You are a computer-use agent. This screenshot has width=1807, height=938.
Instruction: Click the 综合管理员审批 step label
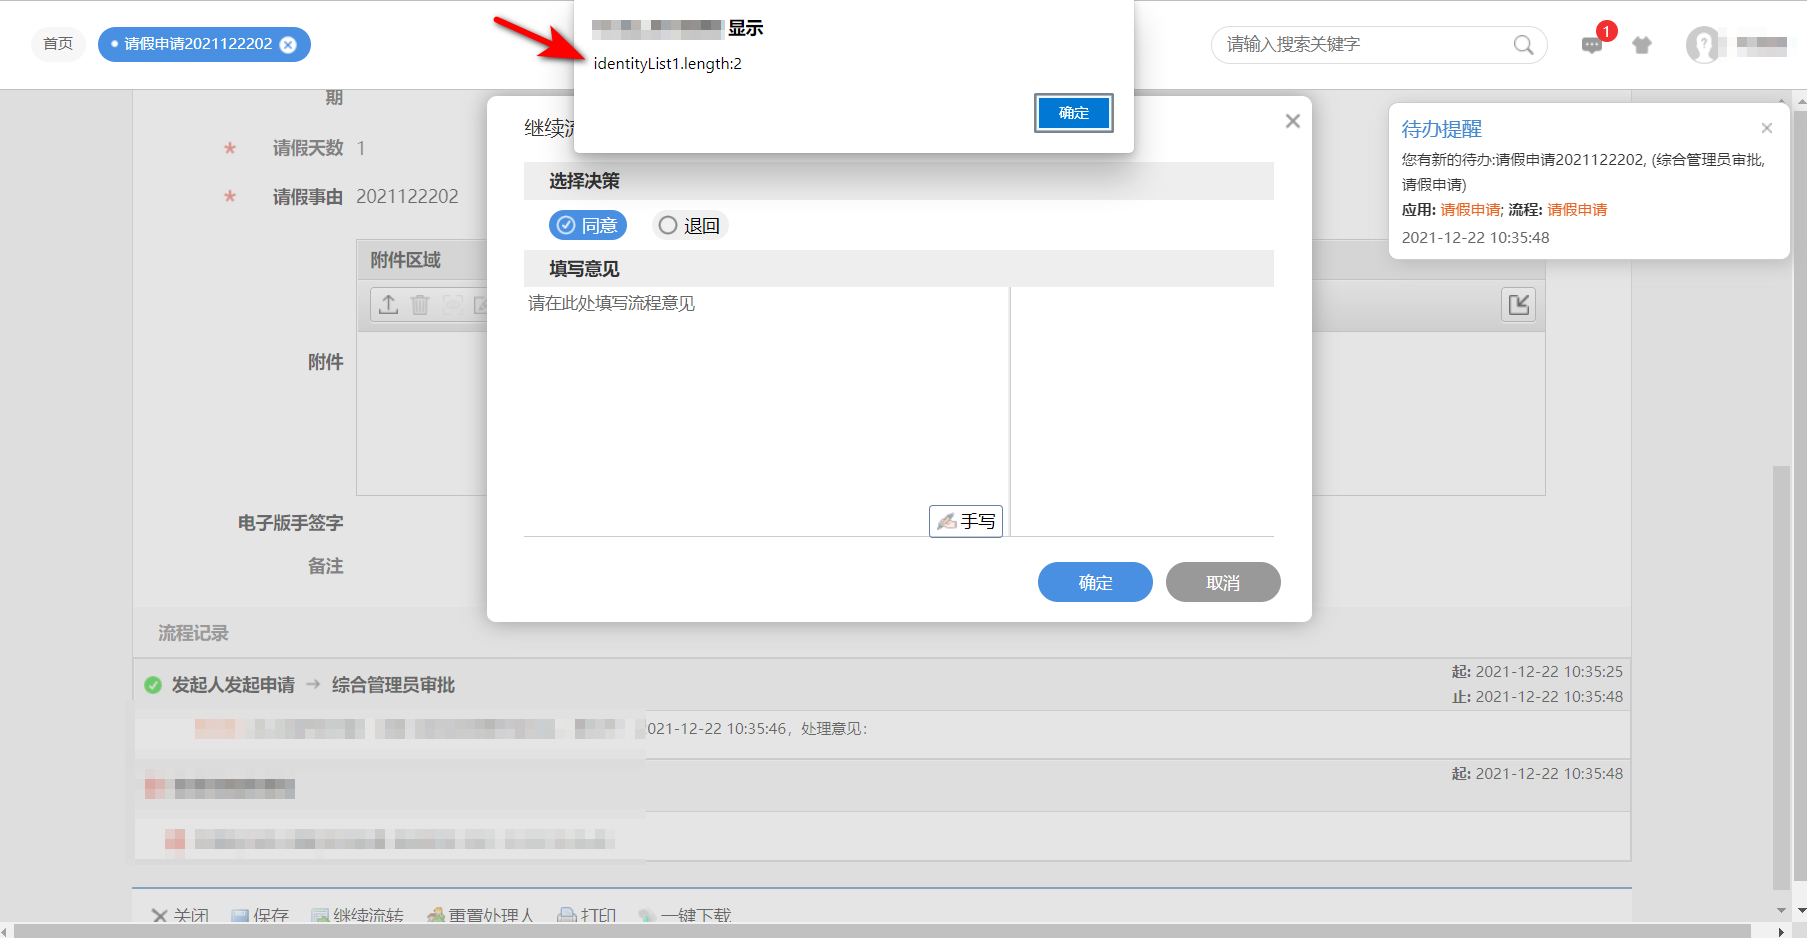pos(393,685)
